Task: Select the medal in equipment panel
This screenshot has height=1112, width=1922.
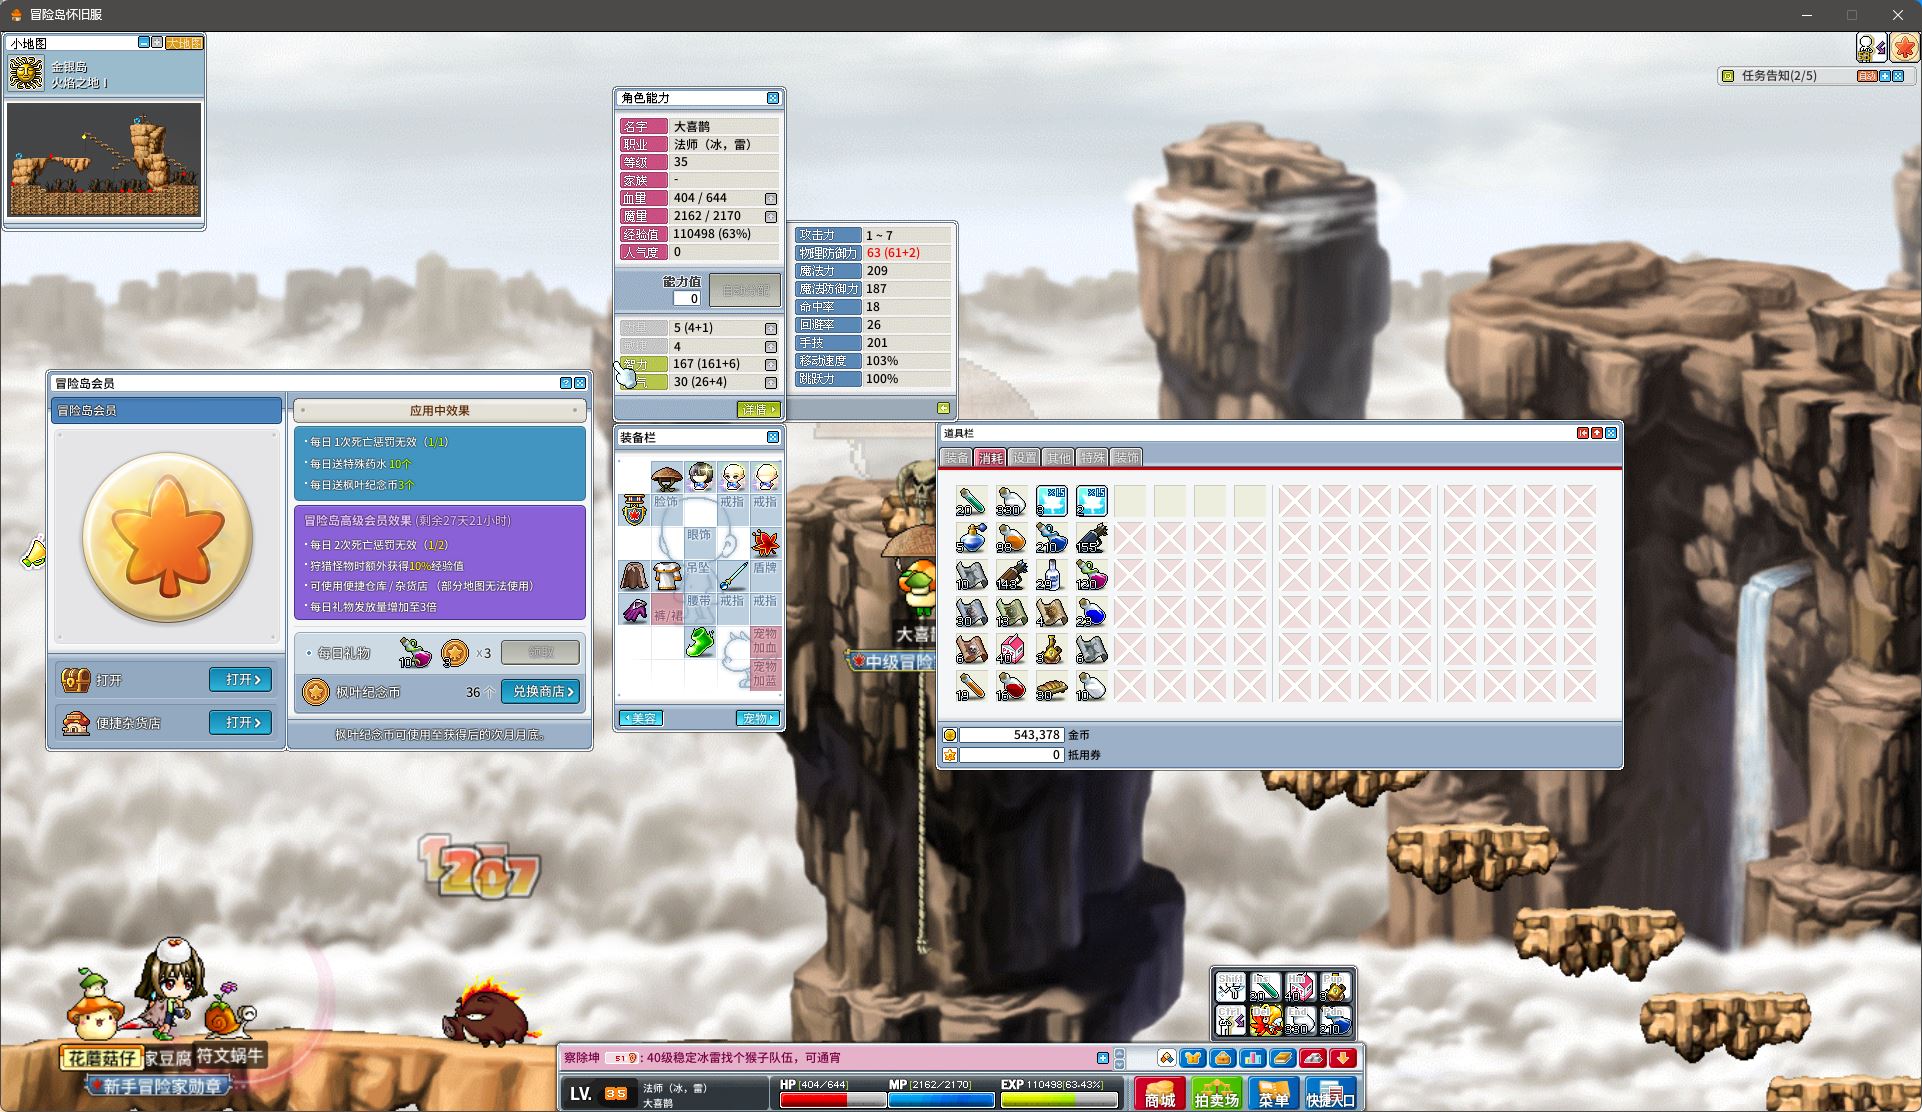Action: [x=634, y=510]
